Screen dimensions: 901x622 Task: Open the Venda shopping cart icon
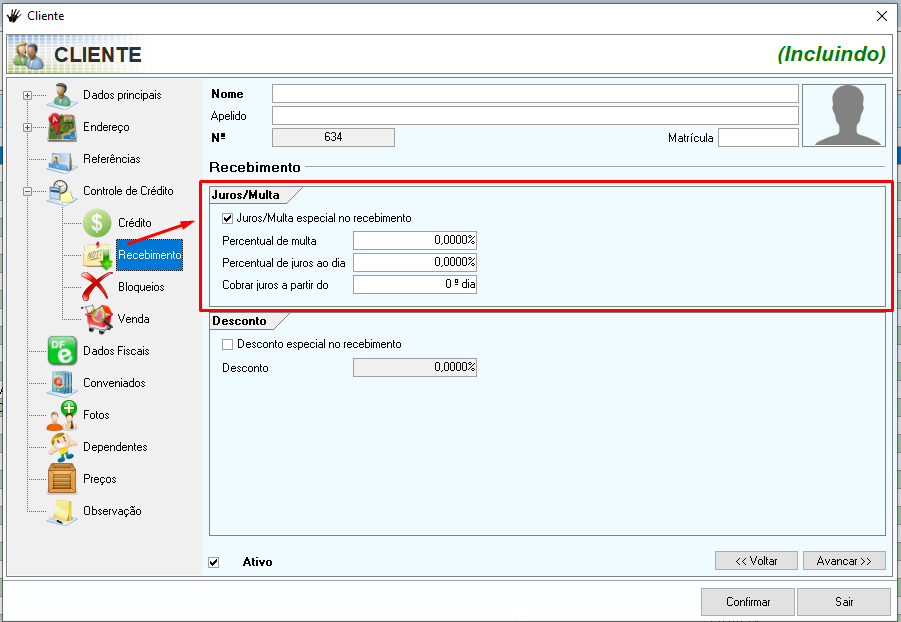pyautogui.click(x=97, y=319)
